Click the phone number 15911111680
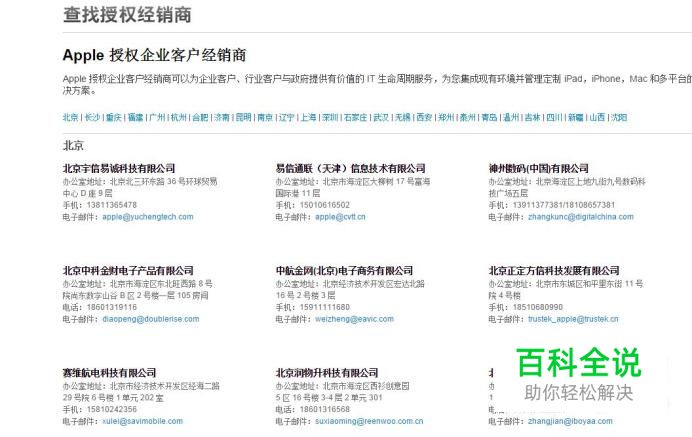692x437 pixels. click(x=325, y=307)
